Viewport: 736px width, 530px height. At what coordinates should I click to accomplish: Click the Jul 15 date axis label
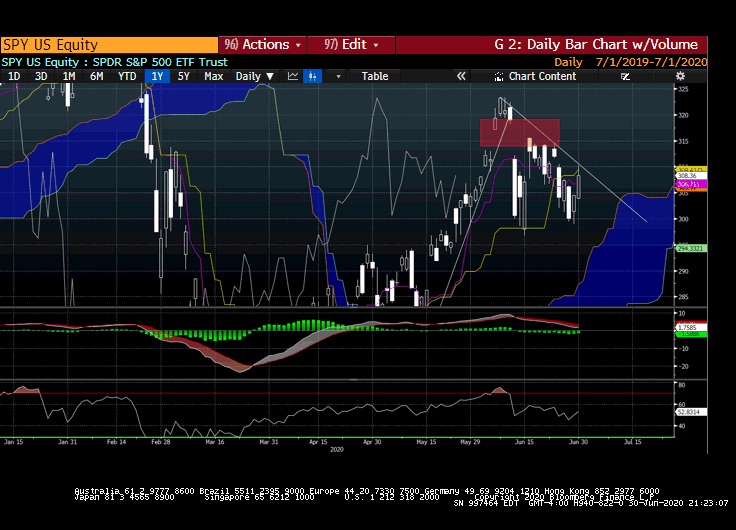click(x=632, y=442)
